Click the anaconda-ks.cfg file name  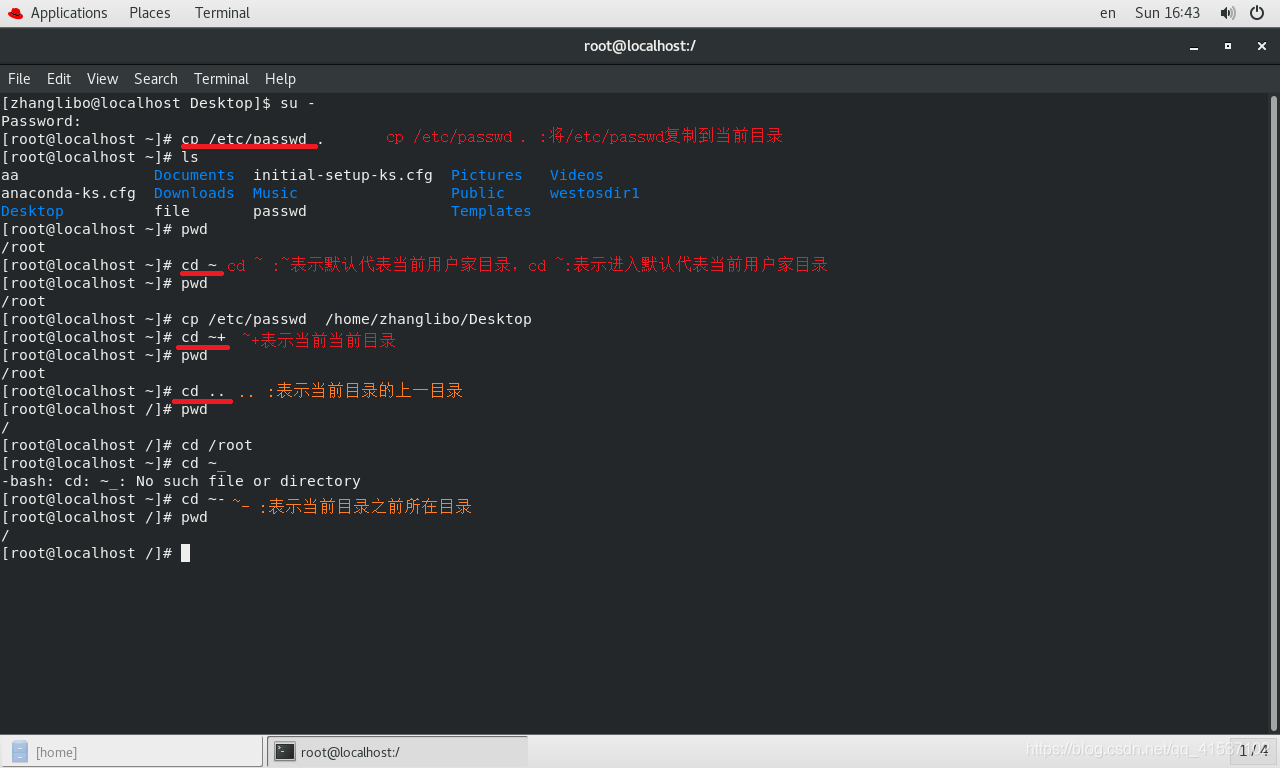[x=68, y=193]
